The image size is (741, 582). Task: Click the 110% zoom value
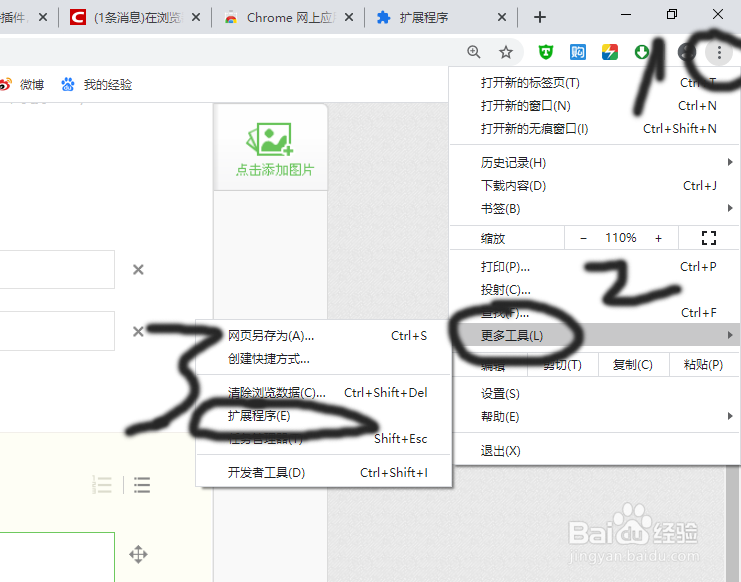click(x=621, y=238)
